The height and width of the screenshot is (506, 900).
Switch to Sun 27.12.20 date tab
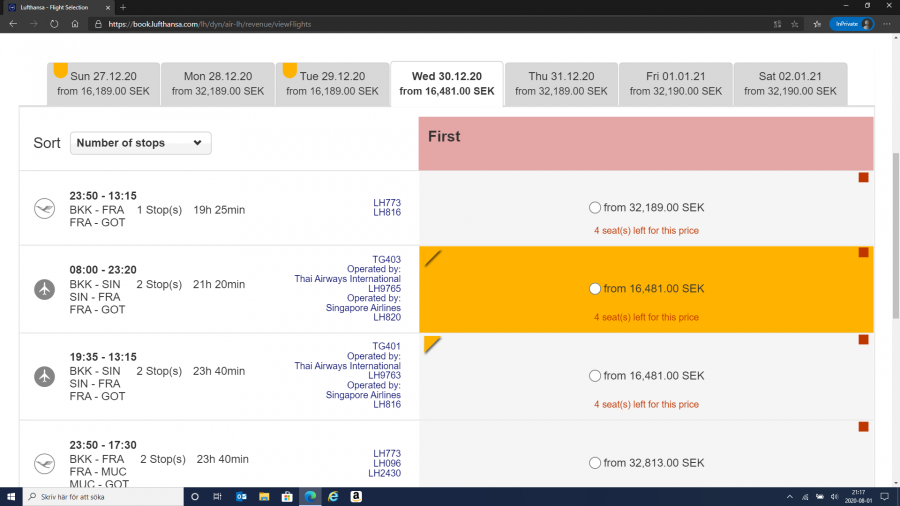[103, 84]
